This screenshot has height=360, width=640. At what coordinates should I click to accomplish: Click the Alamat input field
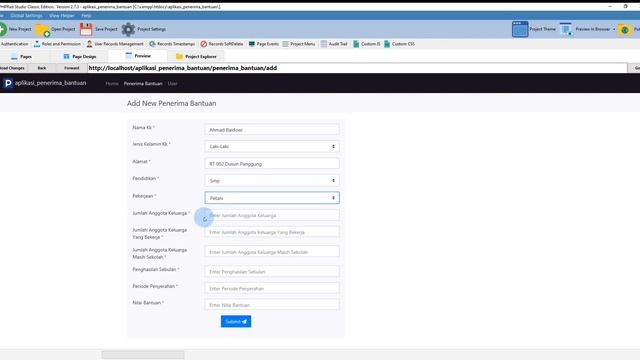point(272,164)
